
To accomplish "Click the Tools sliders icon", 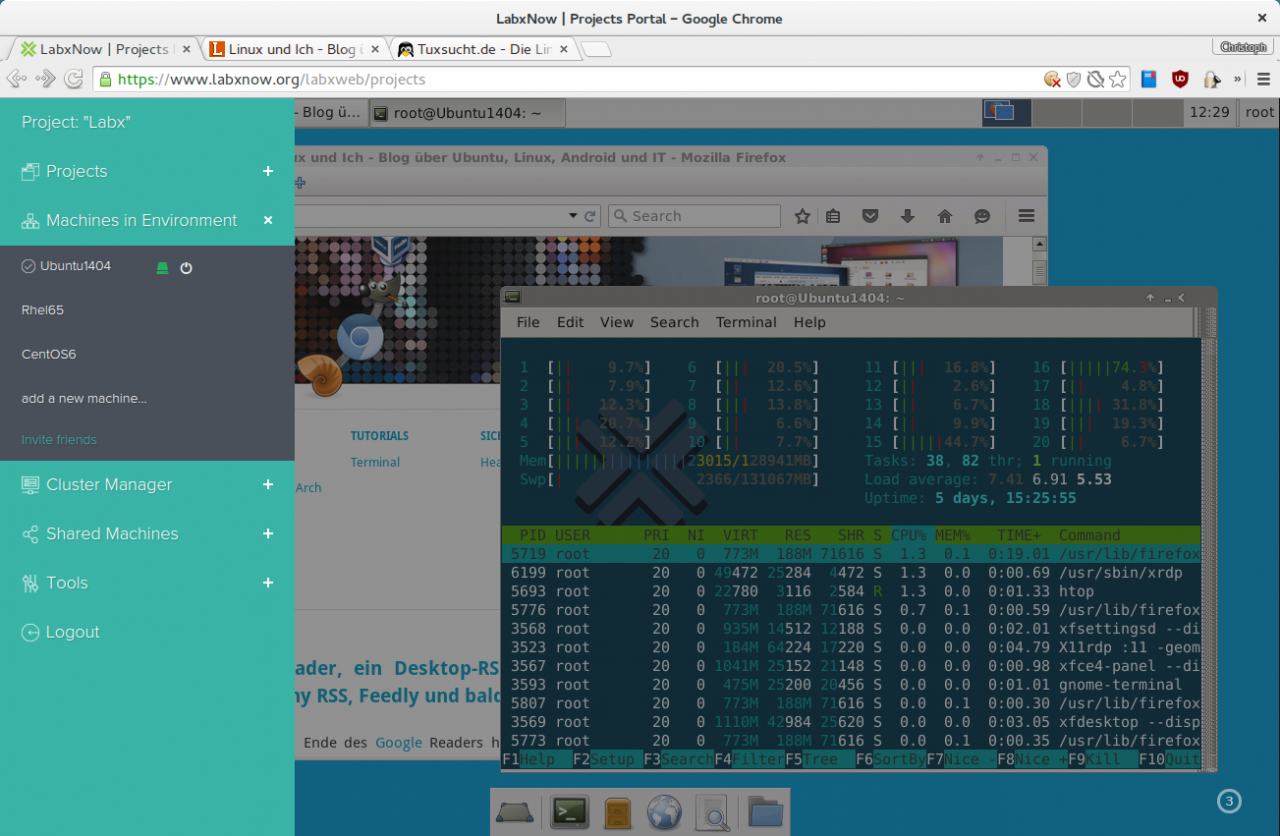I will 30,583.
